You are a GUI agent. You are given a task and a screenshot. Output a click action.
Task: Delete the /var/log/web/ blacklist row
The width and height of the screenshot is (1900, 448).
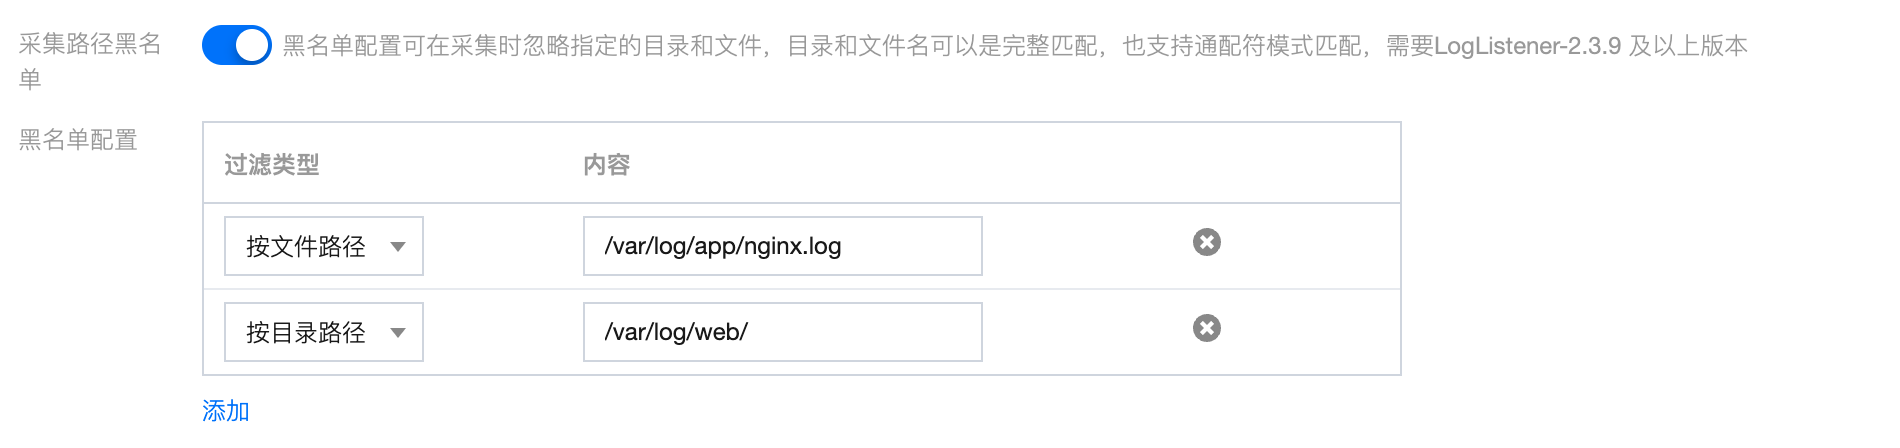coord(1206,329)
